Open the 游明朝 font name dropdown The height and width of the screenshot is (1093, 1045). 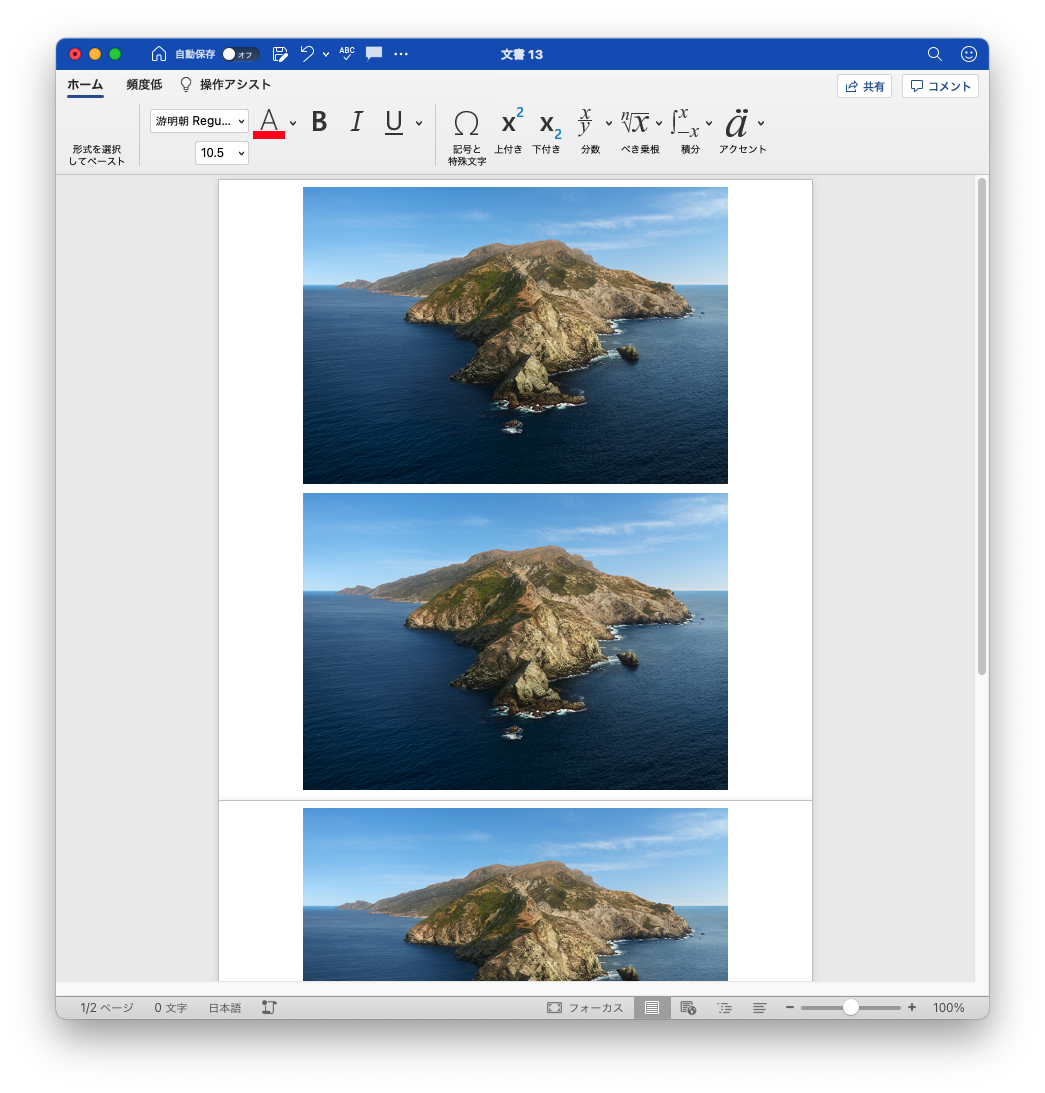click(x=199, y=121)
